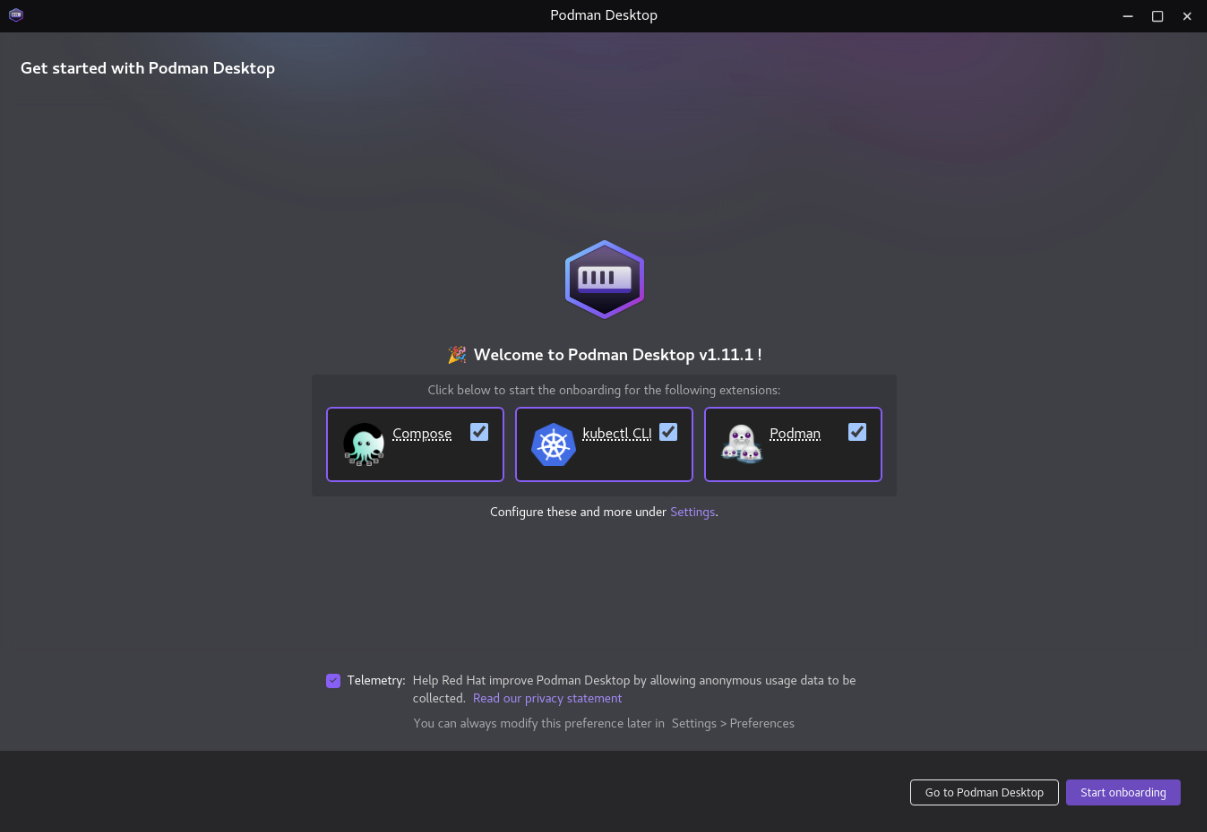Click the Podman extension label
The image size is (1207, 832).
click(795, 434)
